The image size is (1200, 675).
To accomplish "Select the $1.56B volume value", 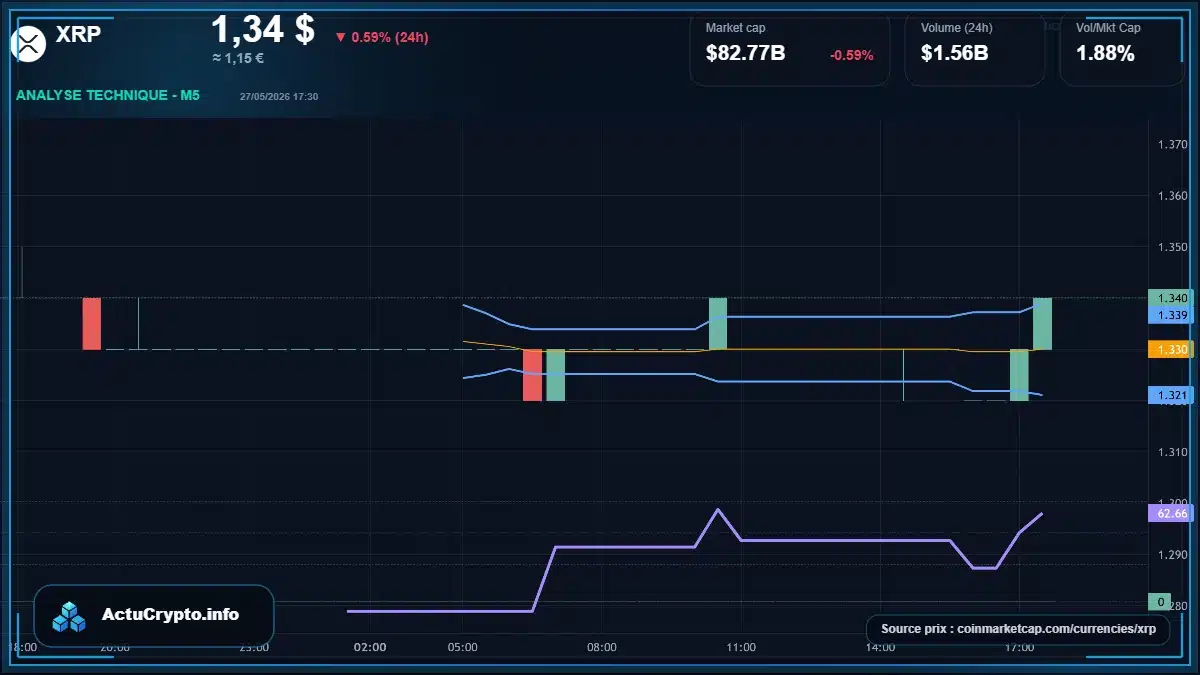I will [x=954, y=54].
